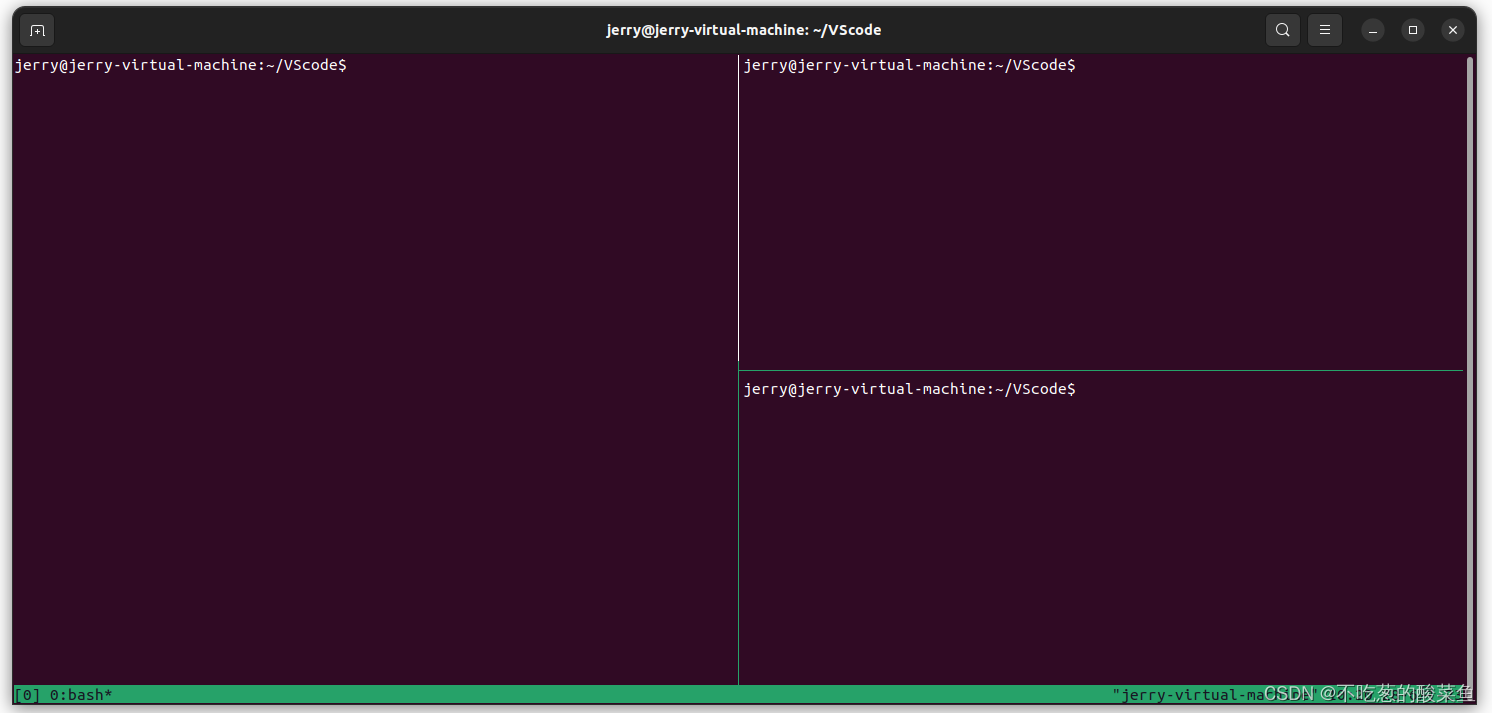The height and width of the screenshot is (713, 1492).
Task: Click the new tab plus icon again
Action: (x=37, y=29)
